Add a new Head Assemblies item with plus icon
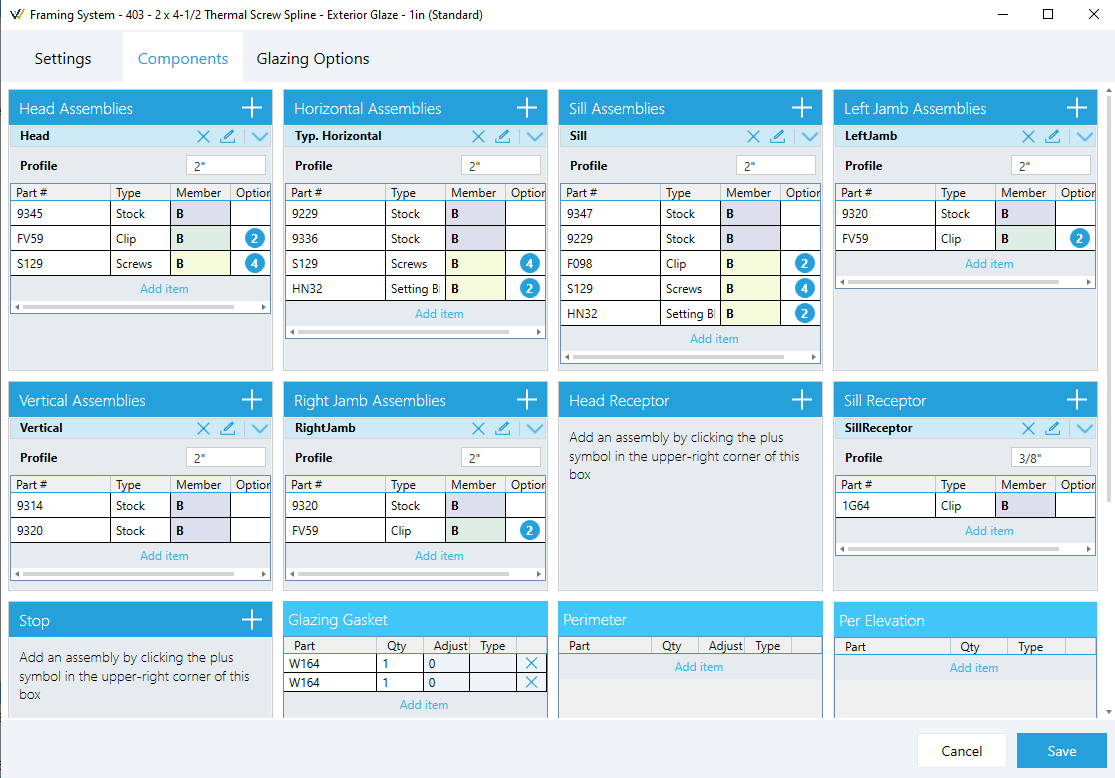Image resolution: width=1115 pixels, height=778 pixels. (x=252, y=108)
